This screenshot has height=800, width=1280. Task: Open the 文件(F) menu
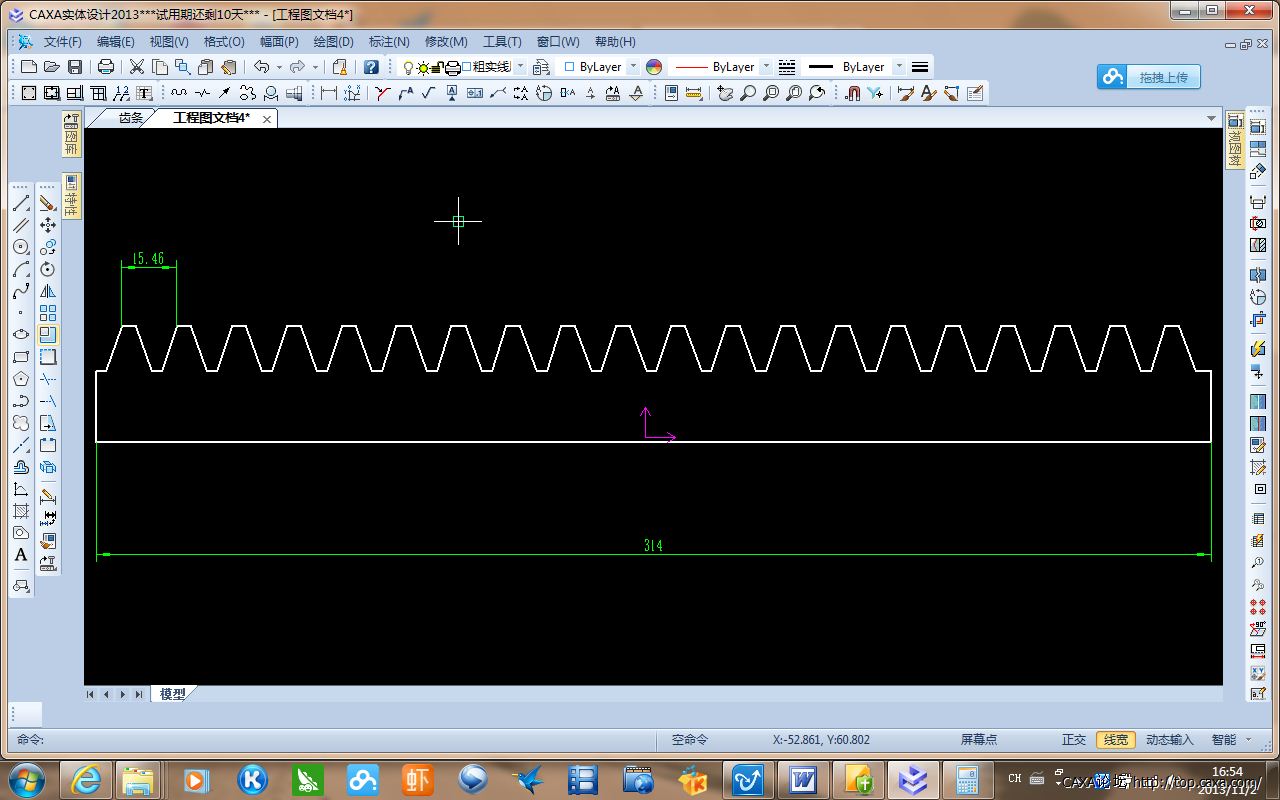pos(62,42)
